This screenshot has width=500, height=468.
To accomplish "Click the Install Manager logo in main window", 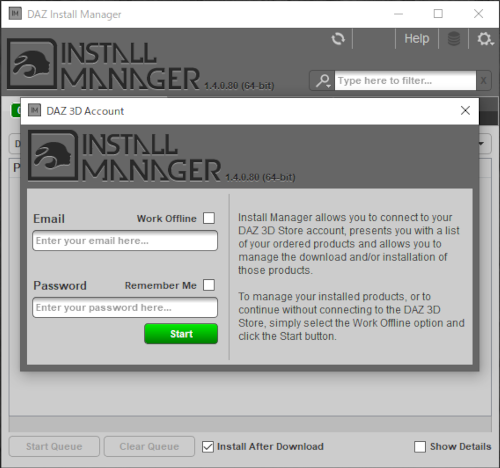I will tap(103, 64).
